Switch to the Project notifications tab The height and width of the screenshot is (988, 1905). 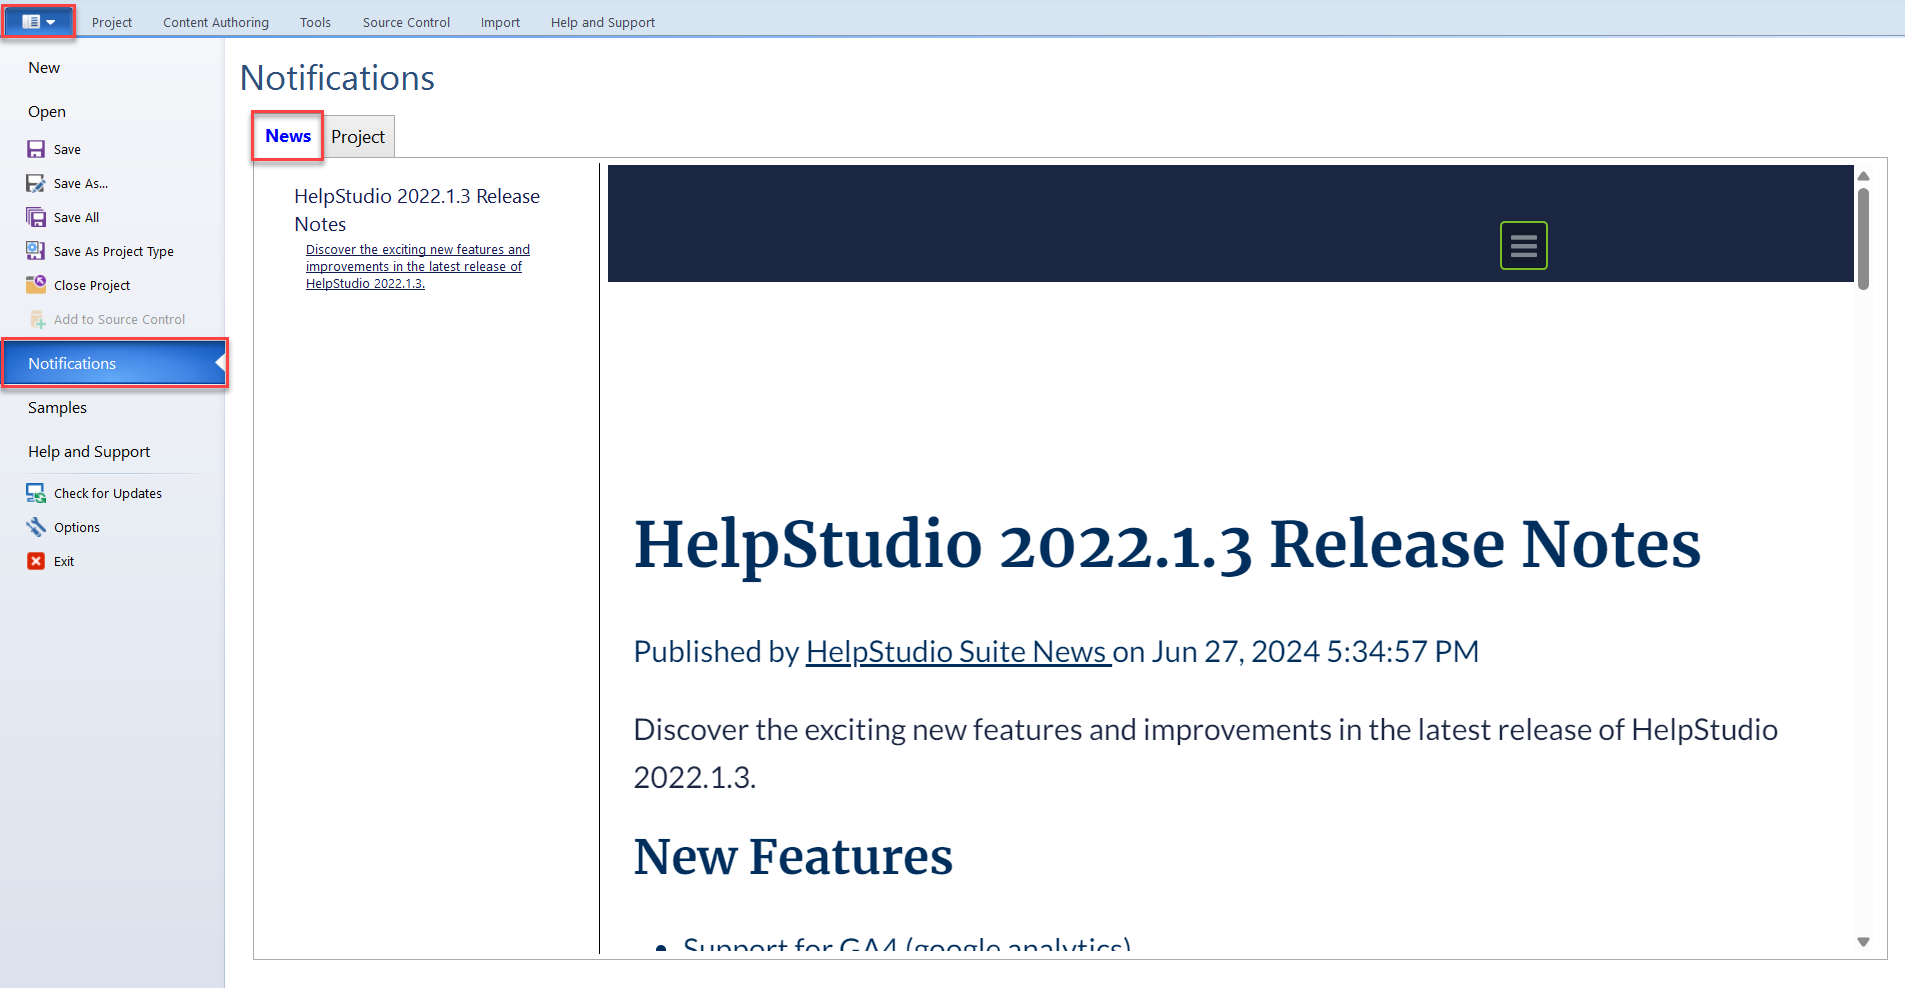[x=358, y=137]
